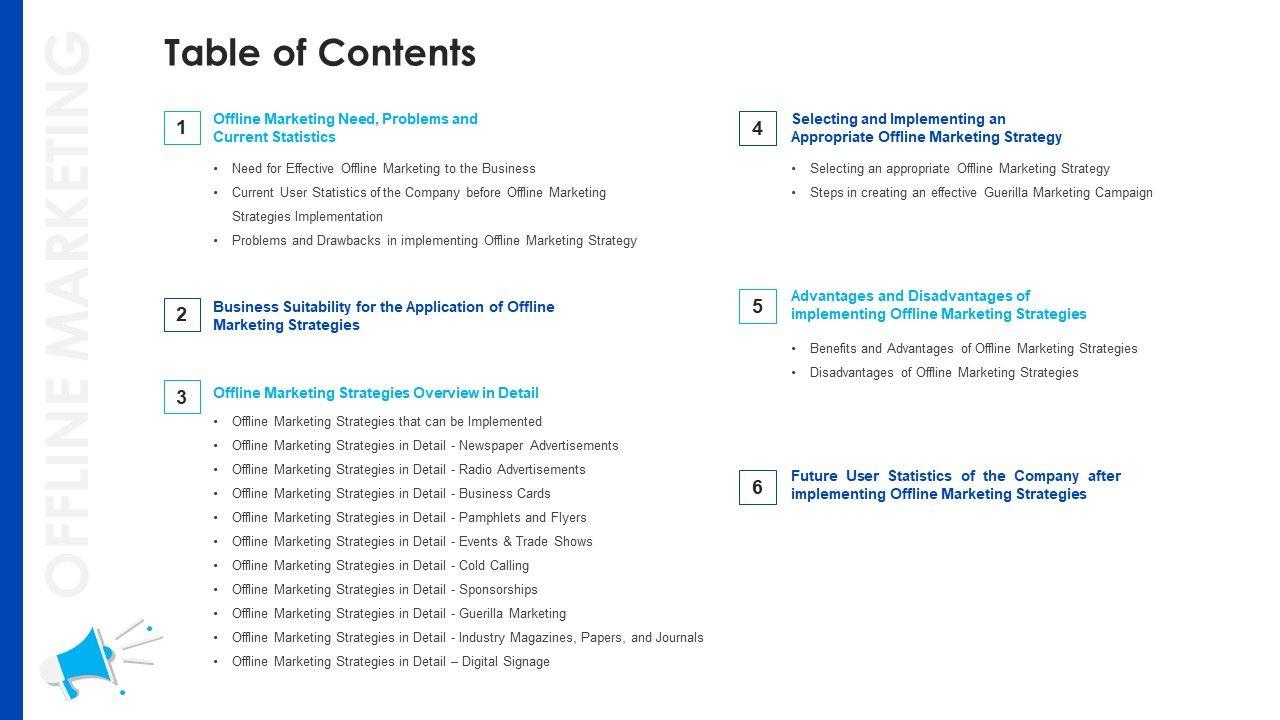Open 'Future User Statistics of the Company' heading
1280x720 pixels.
point(955,485)
